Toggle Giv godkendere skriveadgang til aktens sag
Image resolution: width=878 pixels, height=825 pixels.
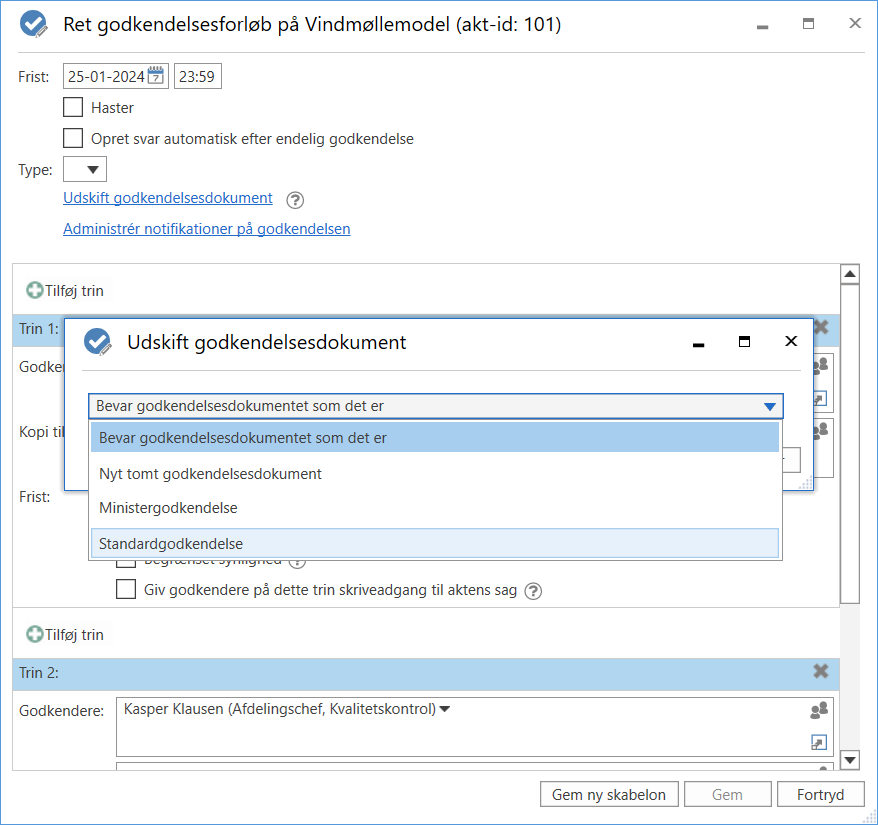(126, 589)
